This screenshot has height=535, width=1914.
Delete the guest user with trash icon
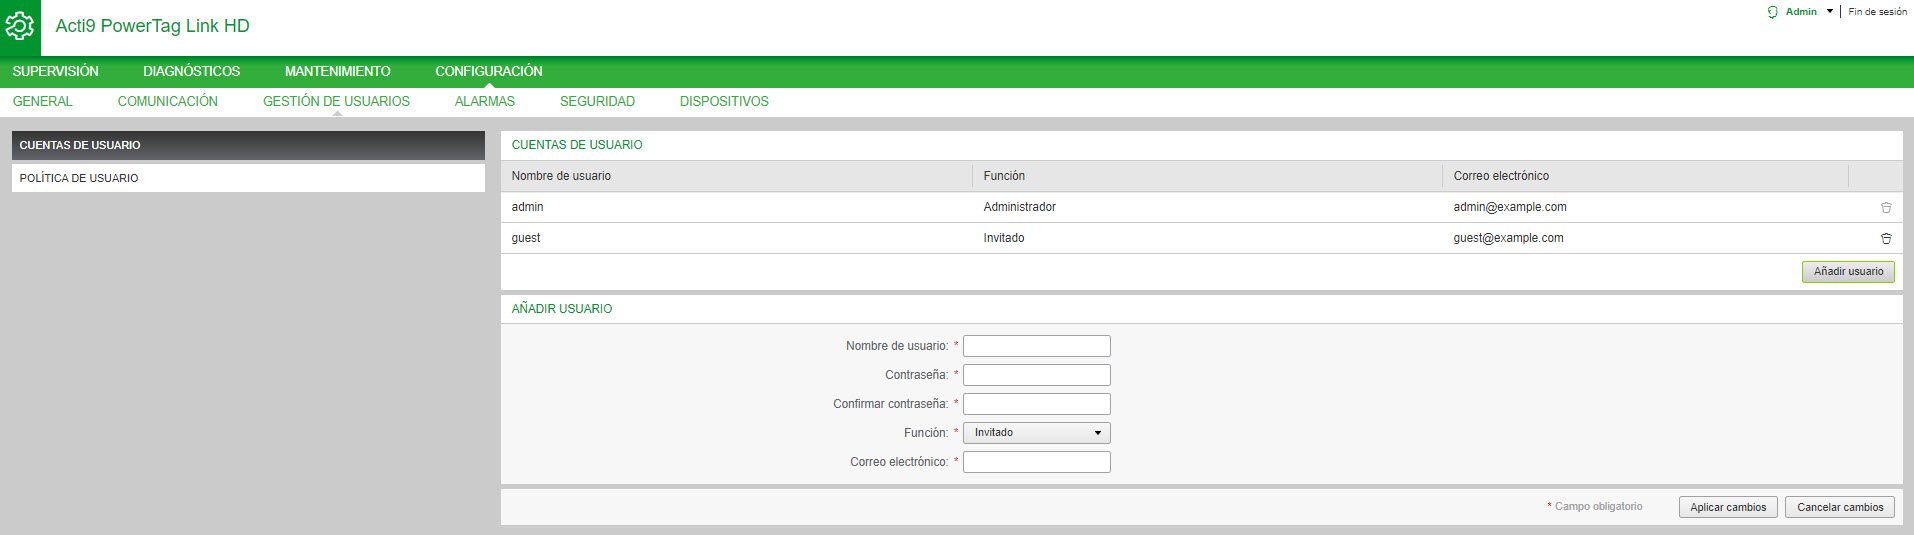[1885, 239]
